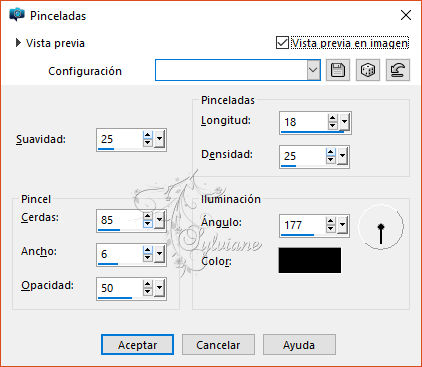Click the Cancelar button
Viewport: 422px width, 367px height.
click(x=218, y=345)
